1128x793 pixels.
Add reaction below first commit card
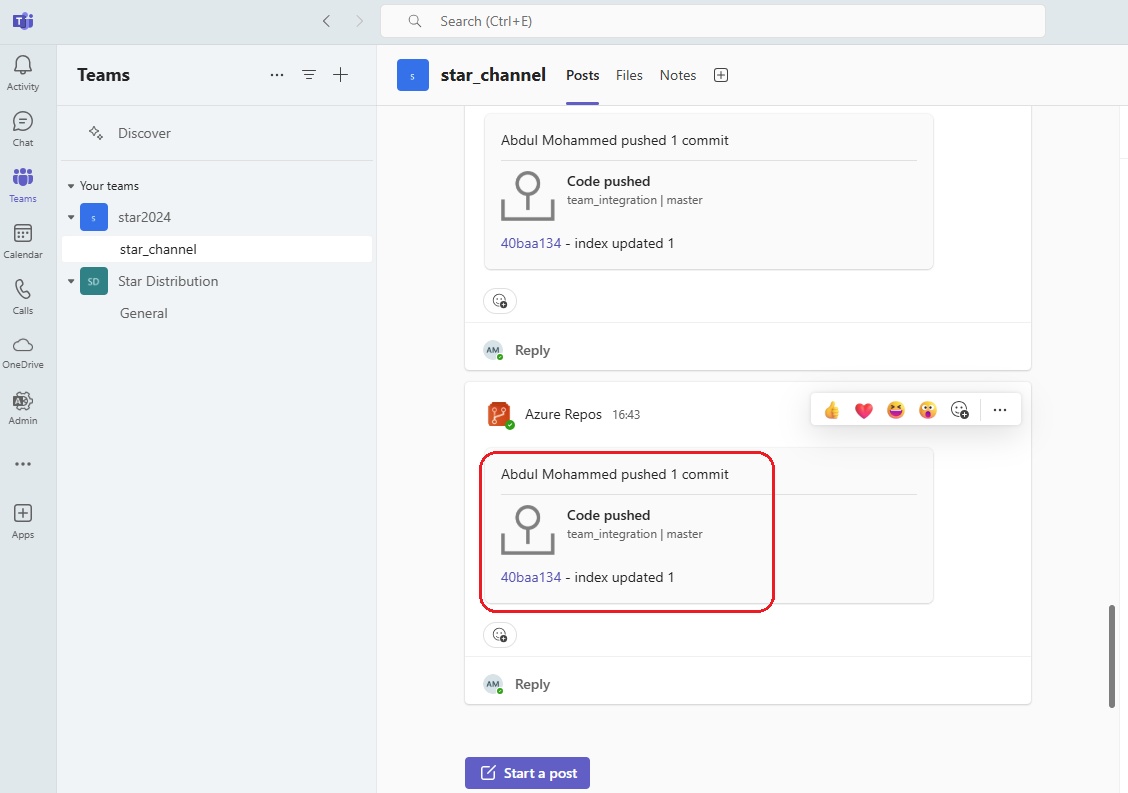point(500,301)
